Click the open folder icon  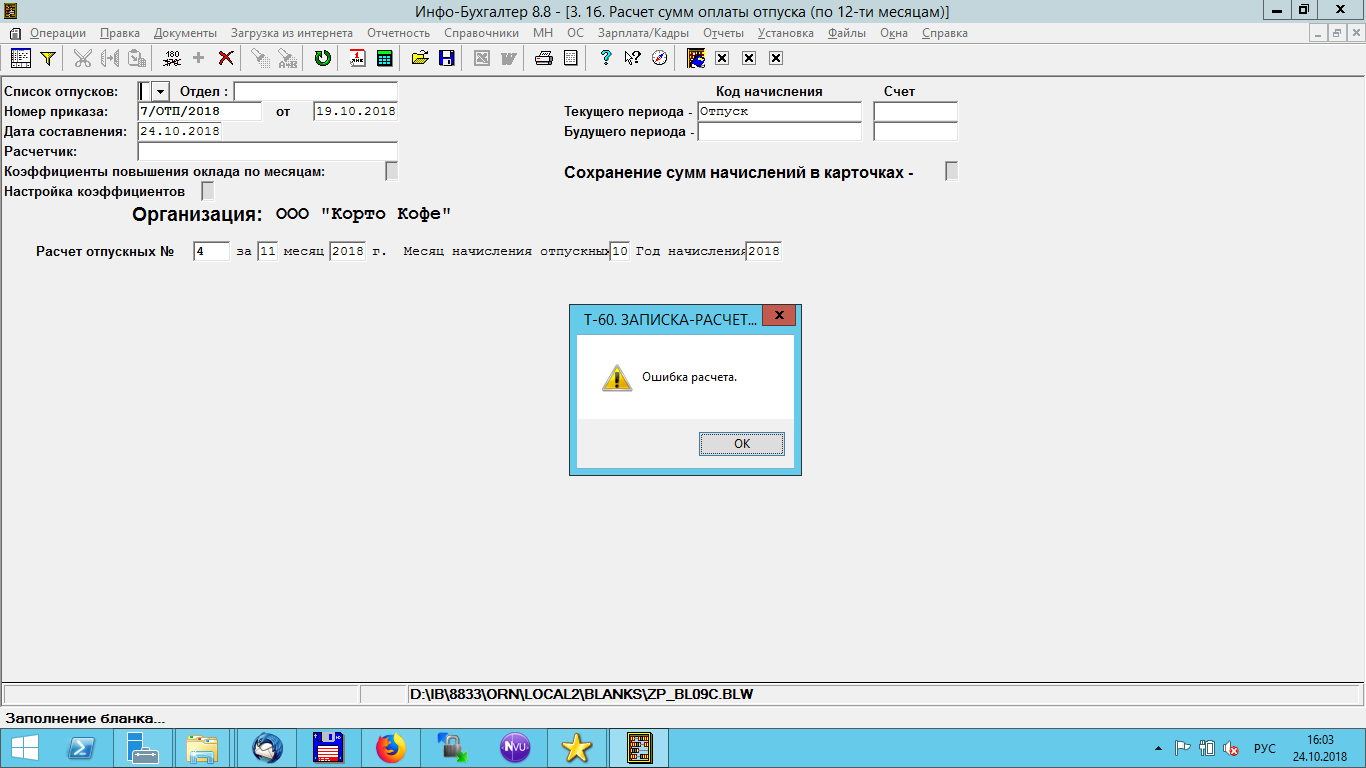pos(420,58)
